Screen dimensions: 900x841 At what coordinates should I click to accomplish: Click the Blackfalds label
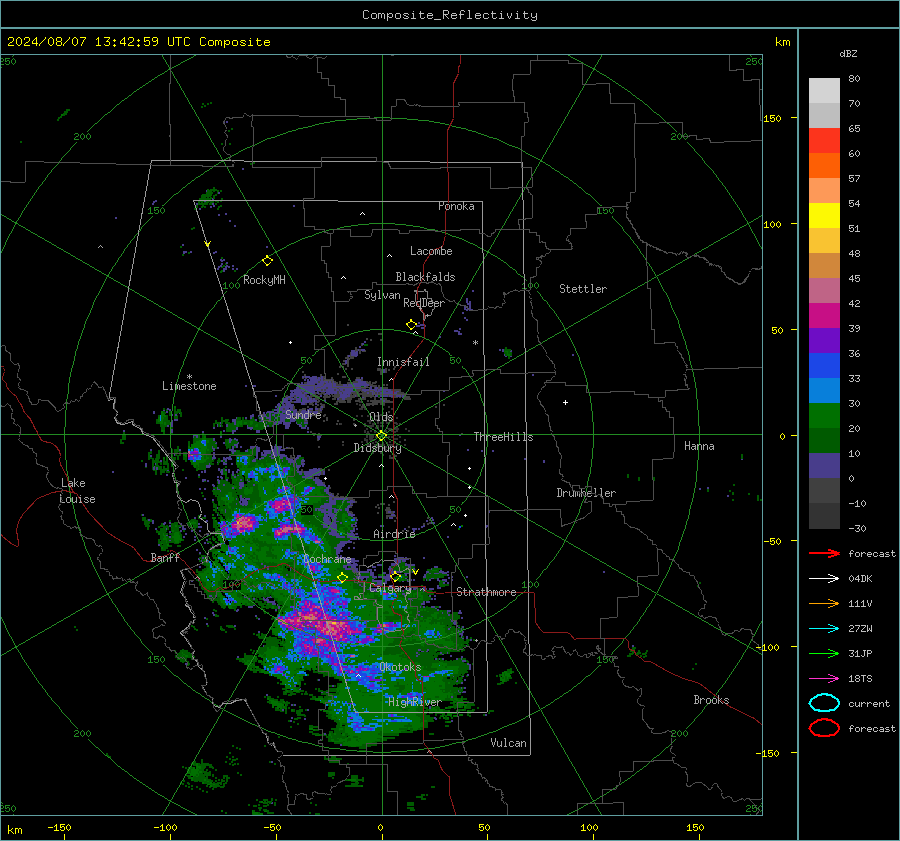[425, 277]
